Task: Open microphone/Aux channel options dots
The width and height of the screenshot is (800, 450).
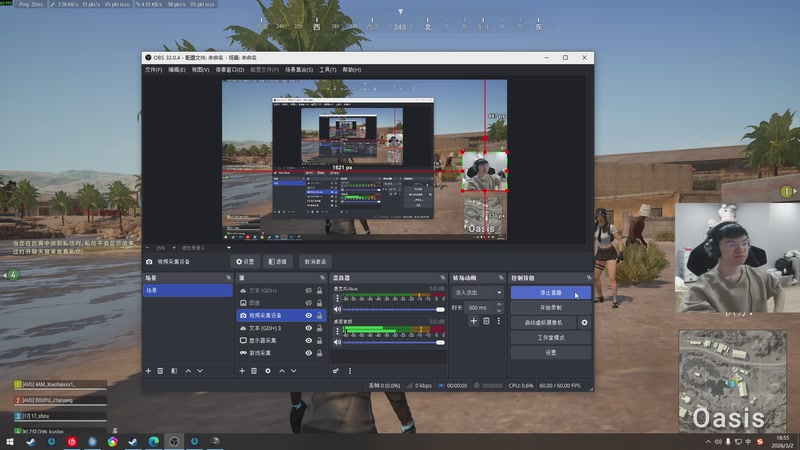Action: tap(337, 298)
